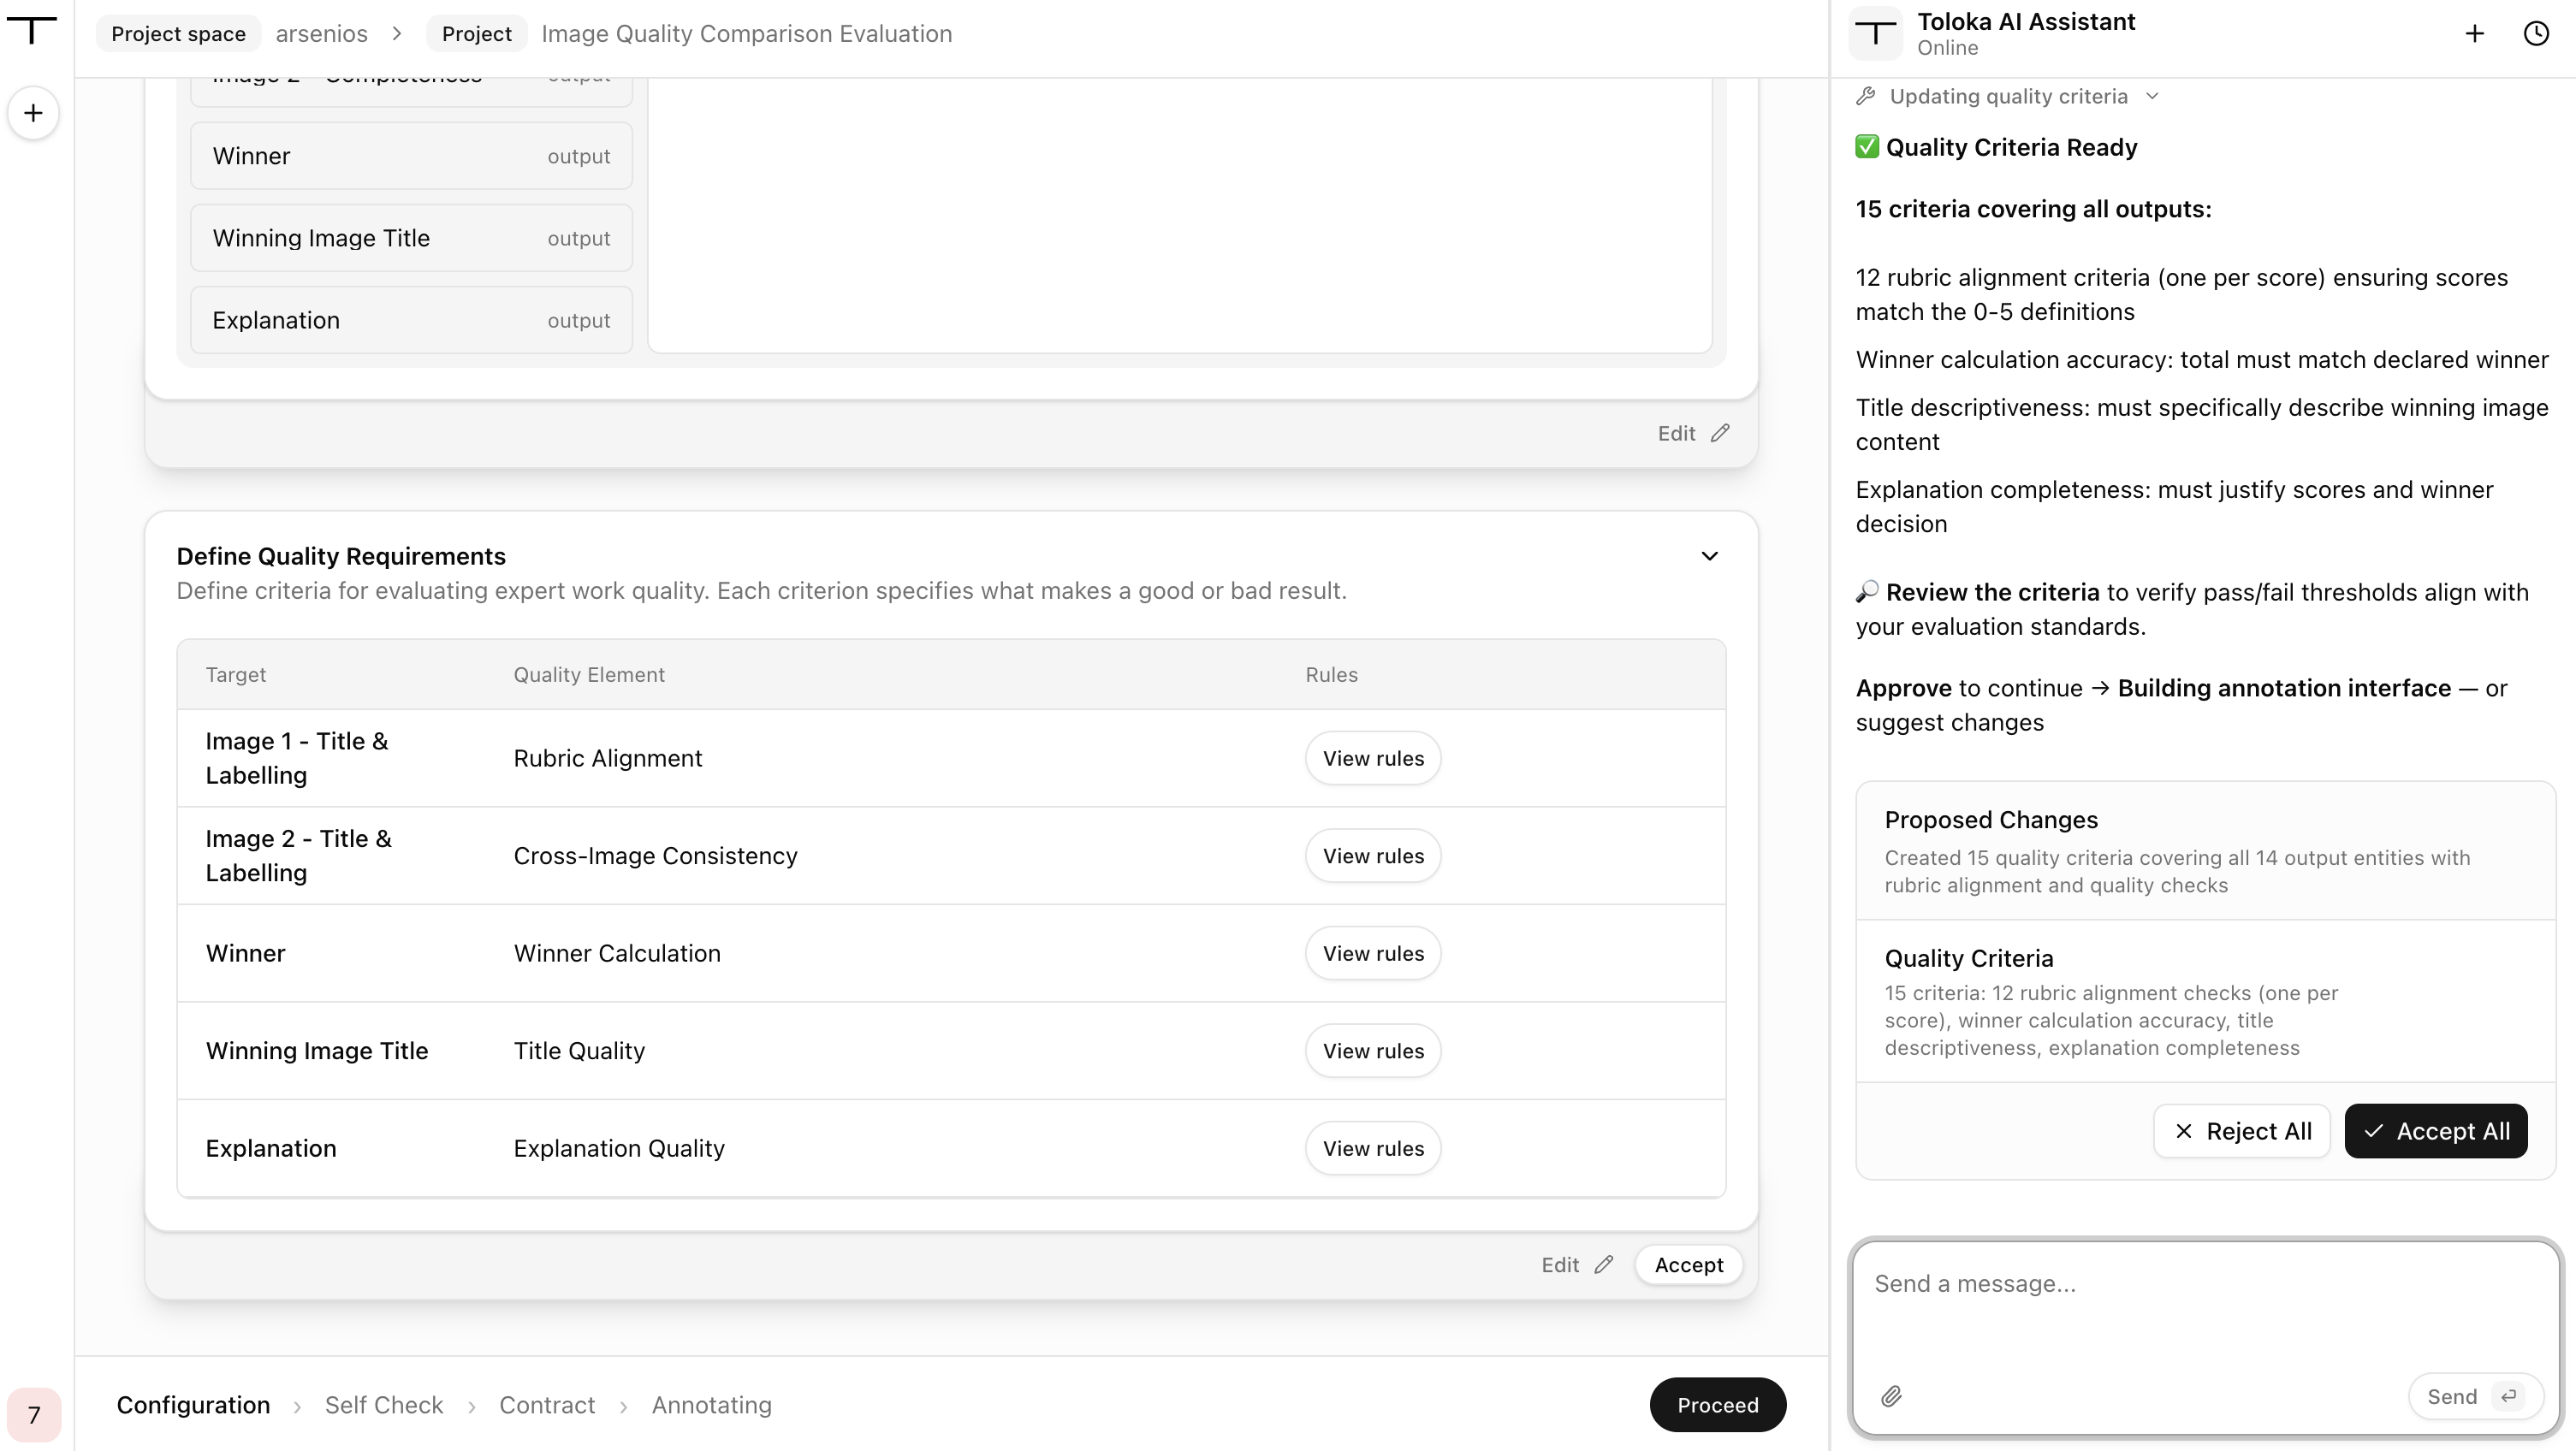
Task: Go to the Contract step
Action: pos(547,1405)
